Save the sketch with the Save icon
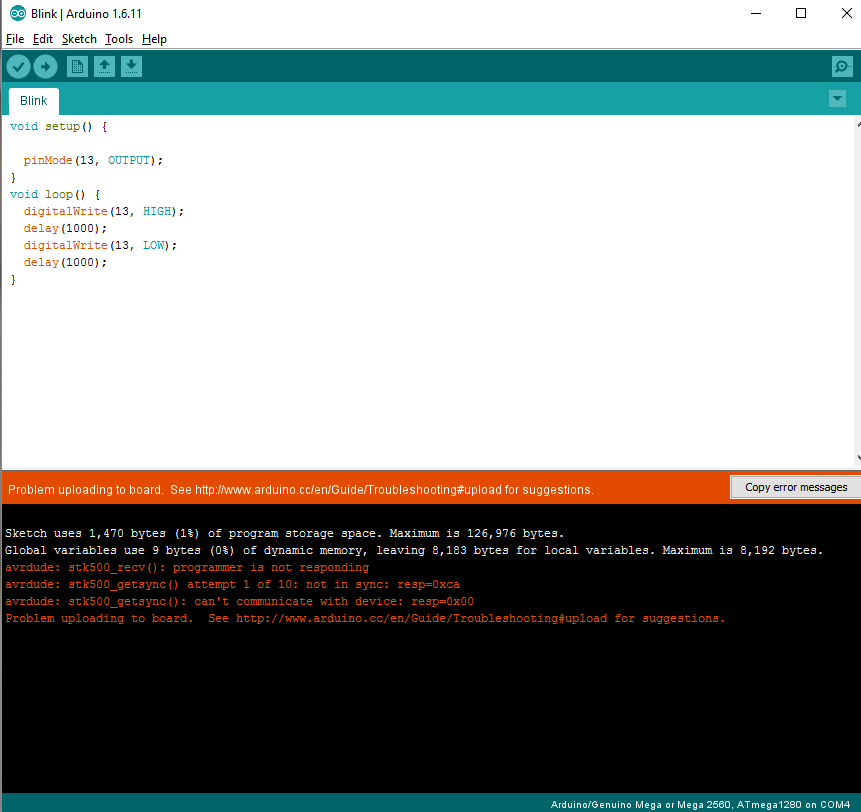The image size is (861, 812). [x=131, y=67]
